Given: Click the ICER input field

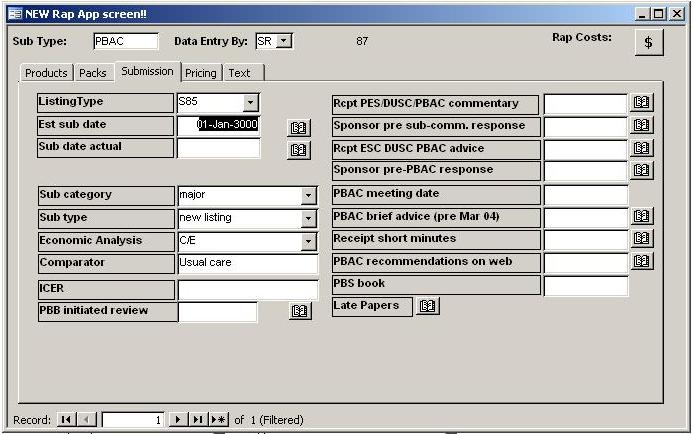Looking at the screenshot, I should (x=247, y=289).
